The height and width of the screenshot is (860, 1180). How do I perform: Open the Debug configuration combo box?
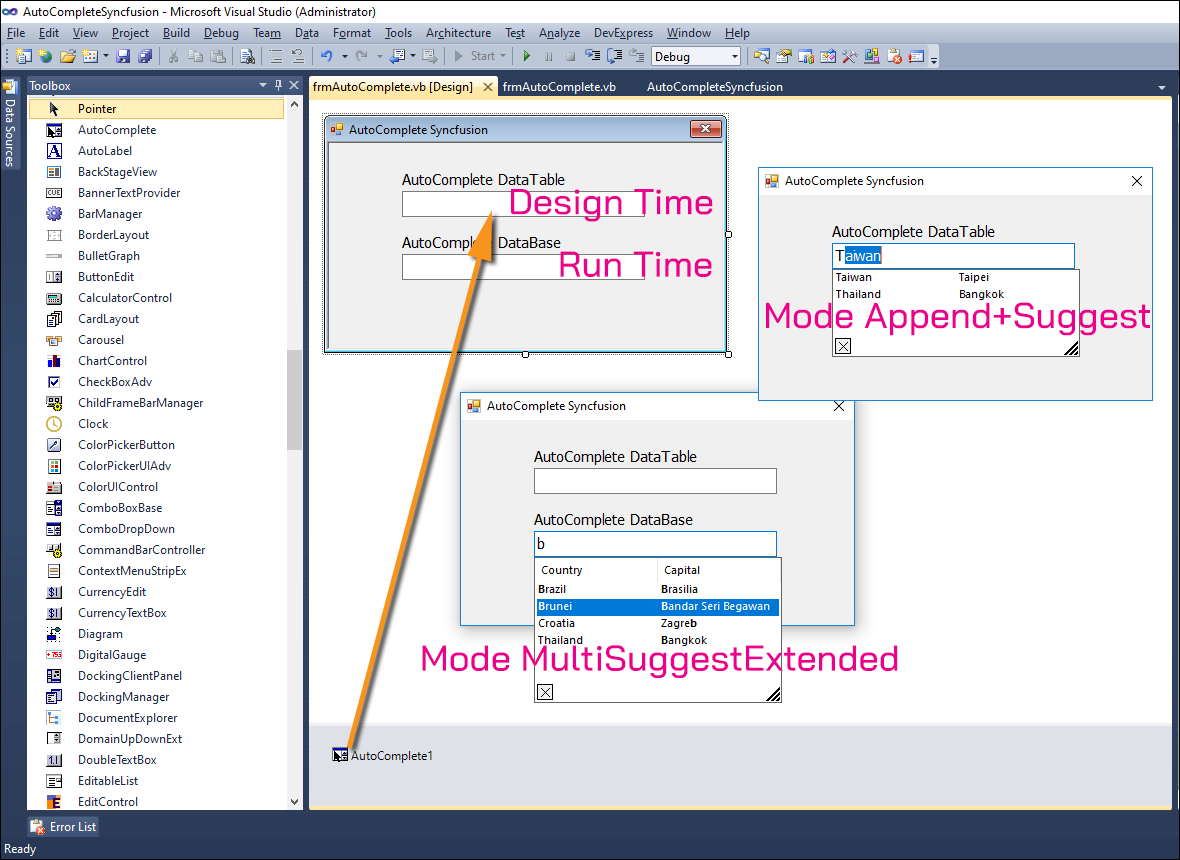(696, 56)
